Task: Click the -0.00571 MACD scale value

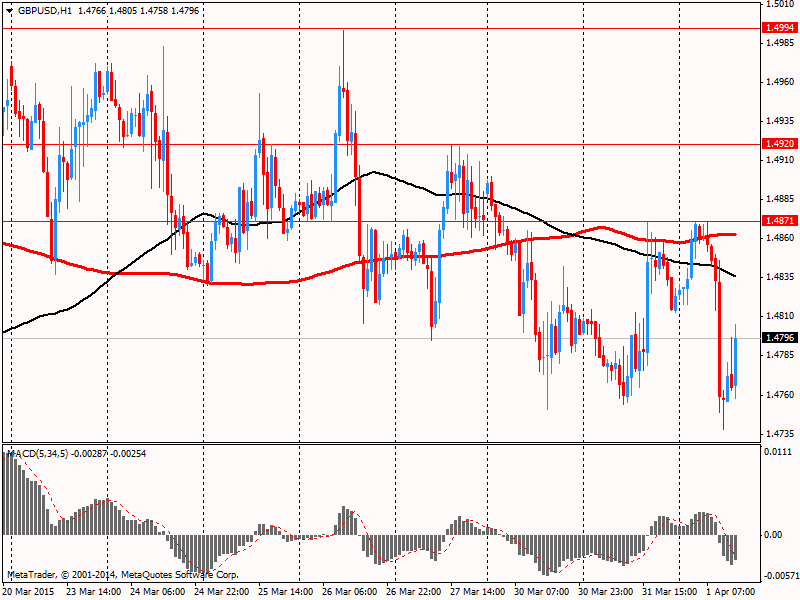Action: click(x=780, y=576)
